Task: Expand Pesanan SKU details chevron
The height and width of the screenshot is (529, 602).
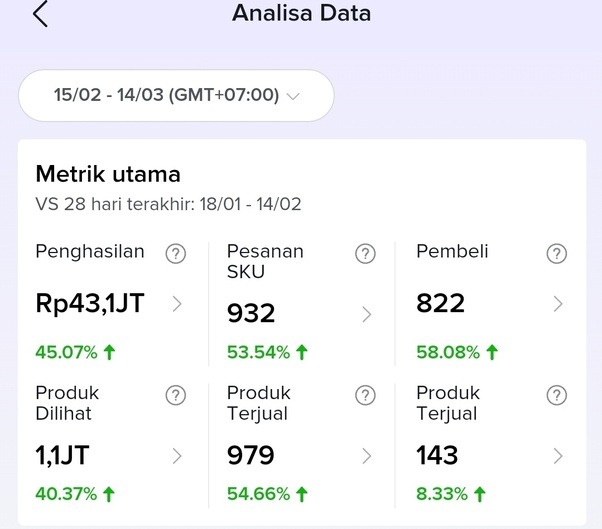Action: point(366,315)
